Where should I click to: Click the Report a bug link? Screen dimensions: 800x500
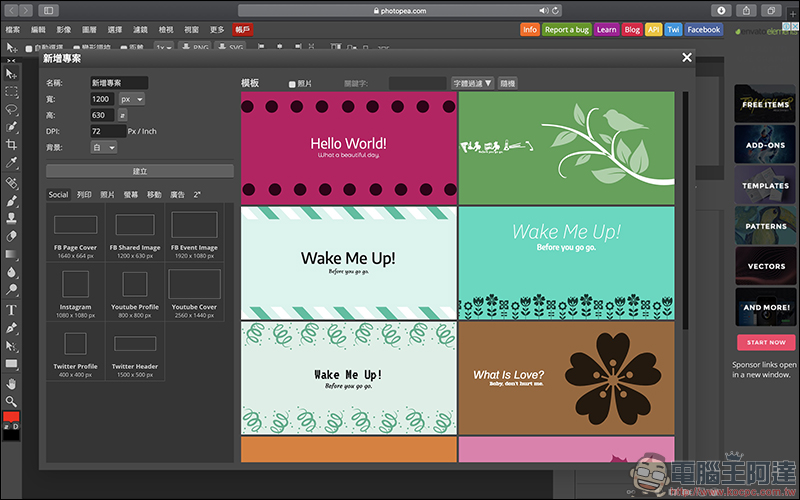pyautogui.click(x=567, y=30)
